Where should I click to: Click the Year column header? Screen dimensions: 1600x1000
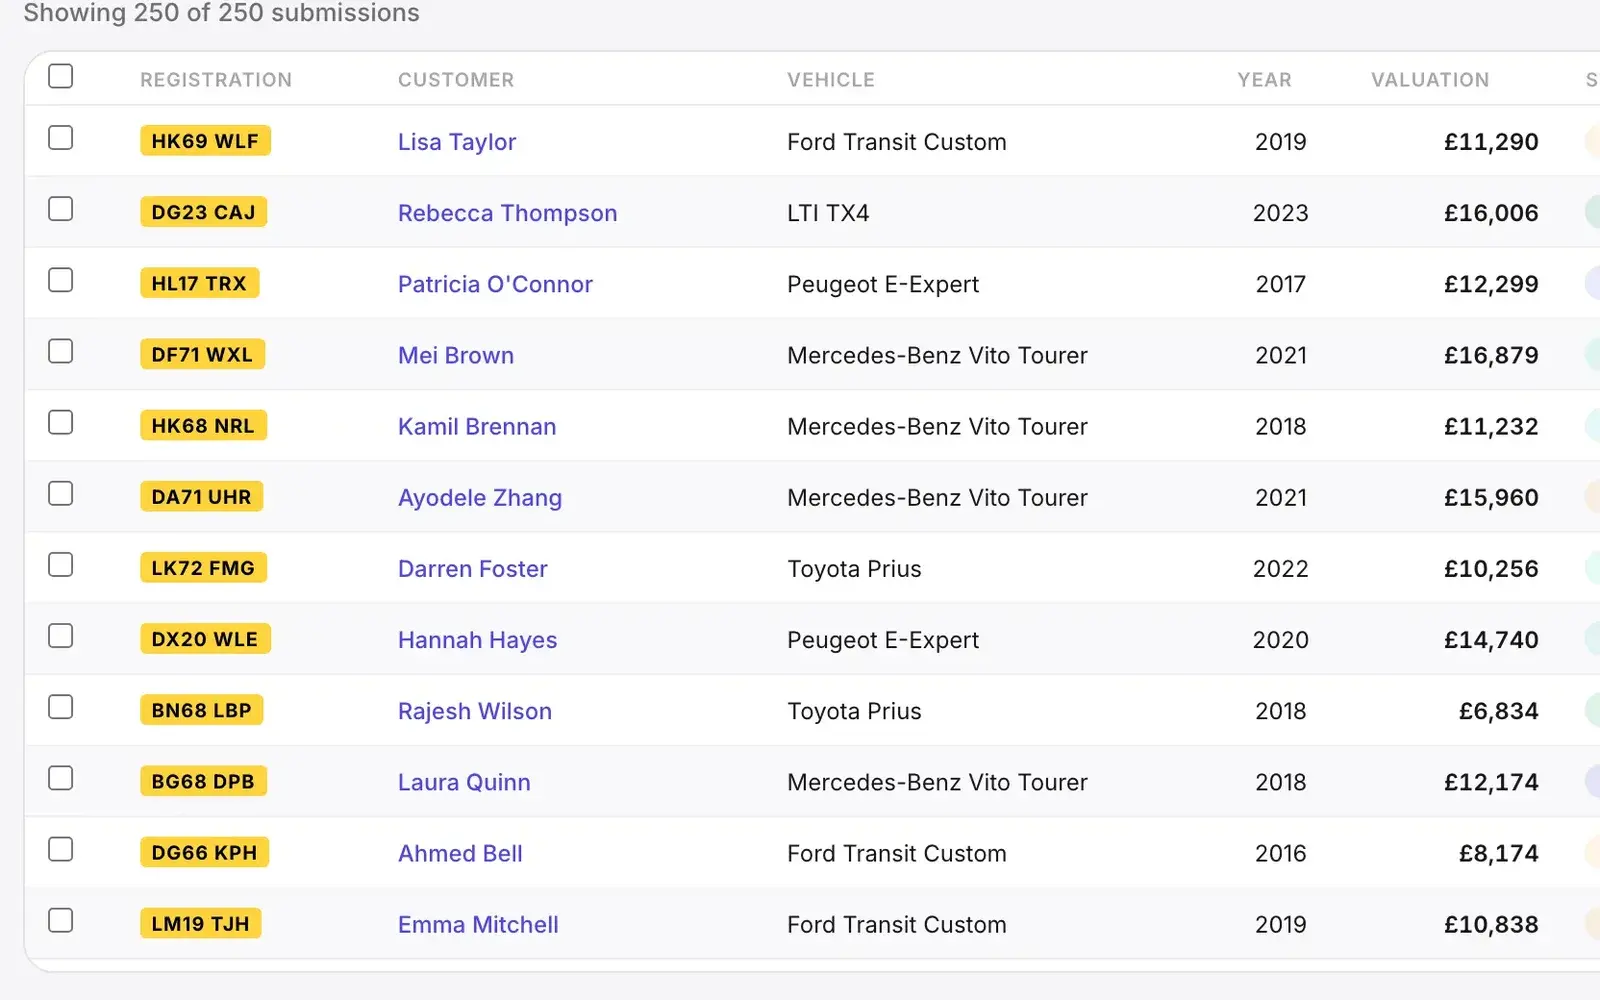point(1264,80)
